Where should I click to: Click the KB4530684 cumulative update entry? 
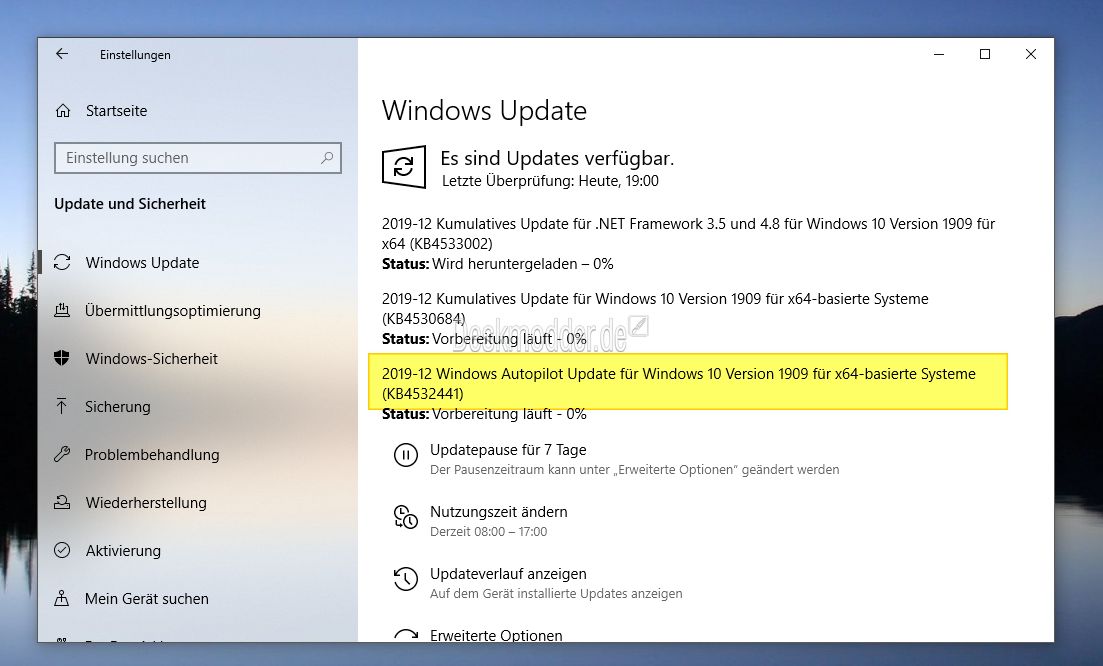pyautogui.click(x=655, y=309)
